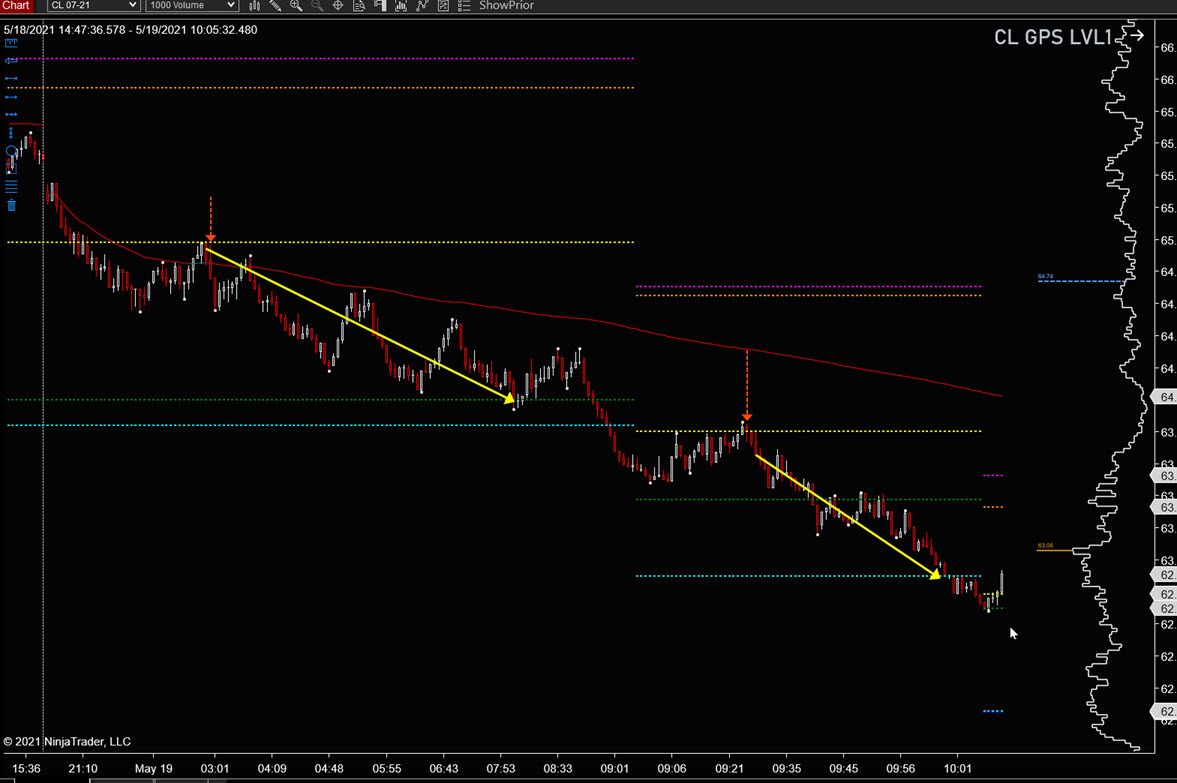The width and height of the screenshot is (1177, 783).
Task: Click the 09:45 time axis label
Action: click(843, 768)
